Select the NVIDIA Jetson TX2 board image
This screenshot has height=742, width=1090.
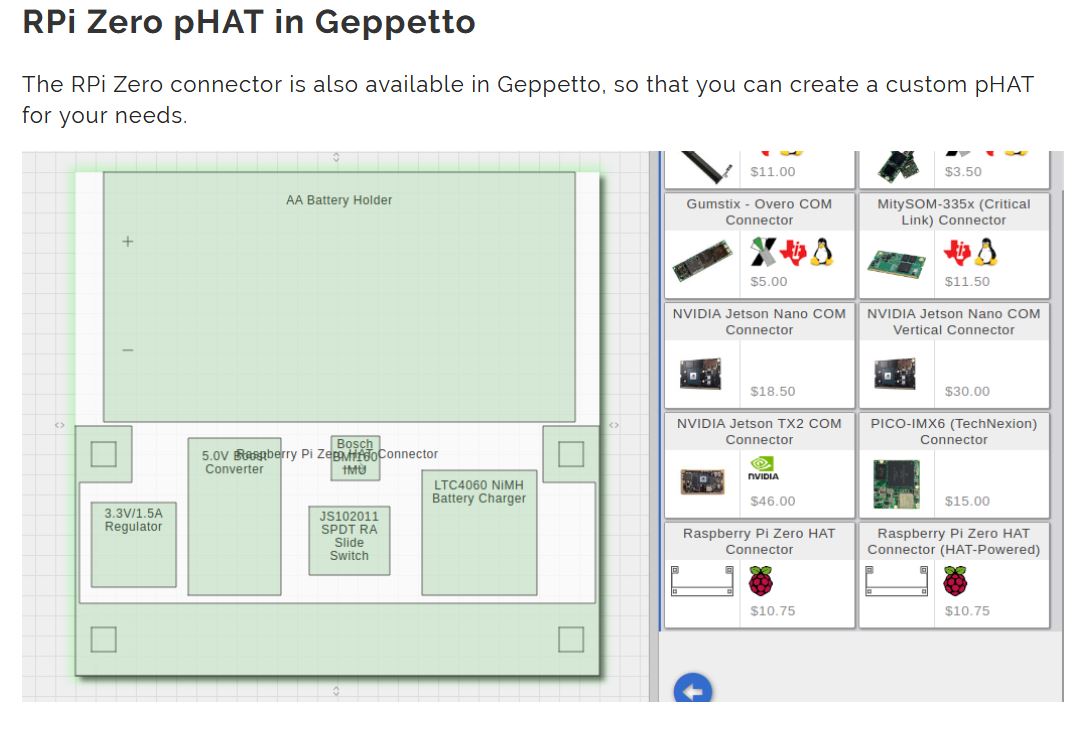click(x=702, y=481)
